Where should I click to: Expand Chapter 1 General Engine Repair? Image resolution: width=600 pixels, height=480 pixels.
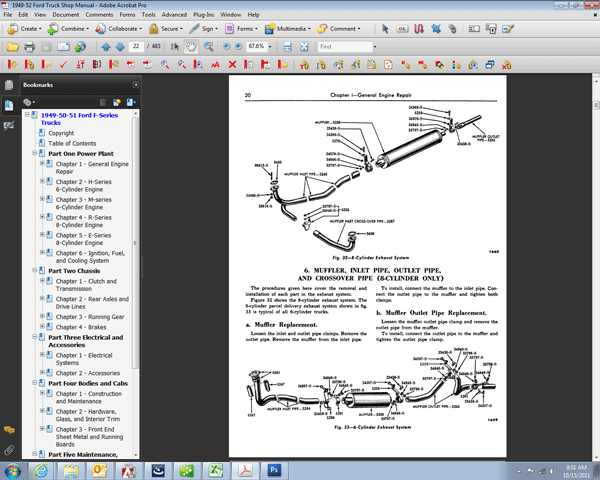coord(42,163)
